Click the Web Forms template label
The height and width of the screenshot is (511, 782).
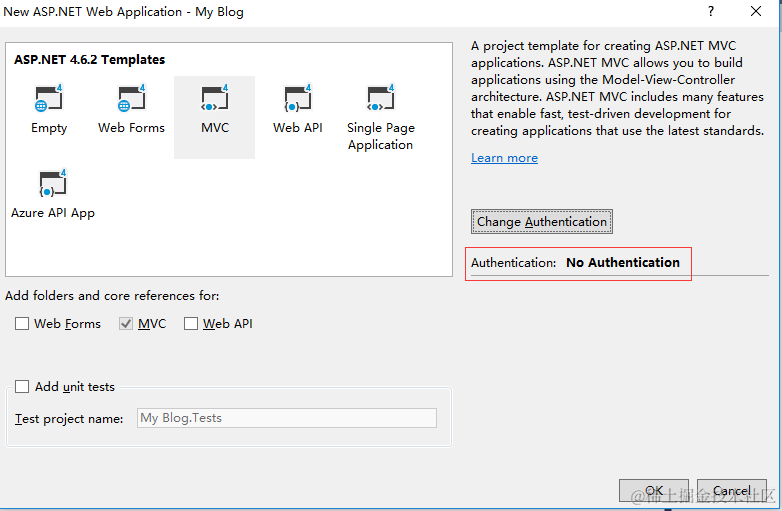131,128
